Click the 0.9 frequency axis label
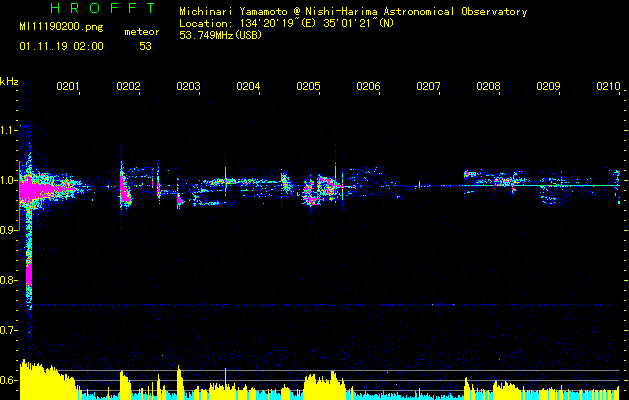Image resolution: width=629 pixels, height=400 pixels. coord(8,230)
